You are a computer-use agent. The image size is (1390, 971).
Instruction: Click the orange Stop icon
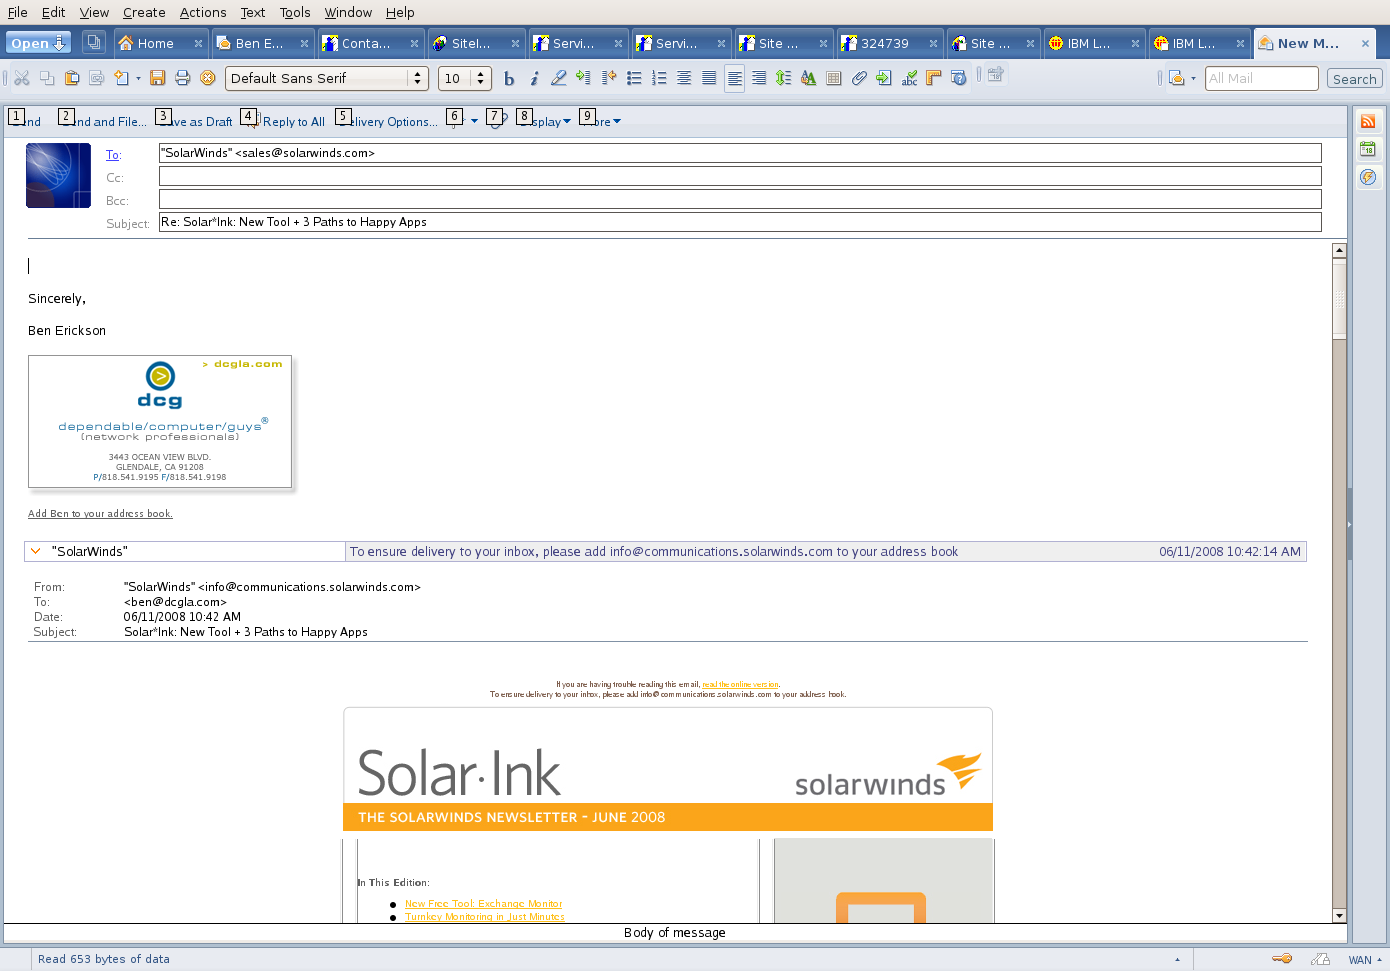coord(208,78)
